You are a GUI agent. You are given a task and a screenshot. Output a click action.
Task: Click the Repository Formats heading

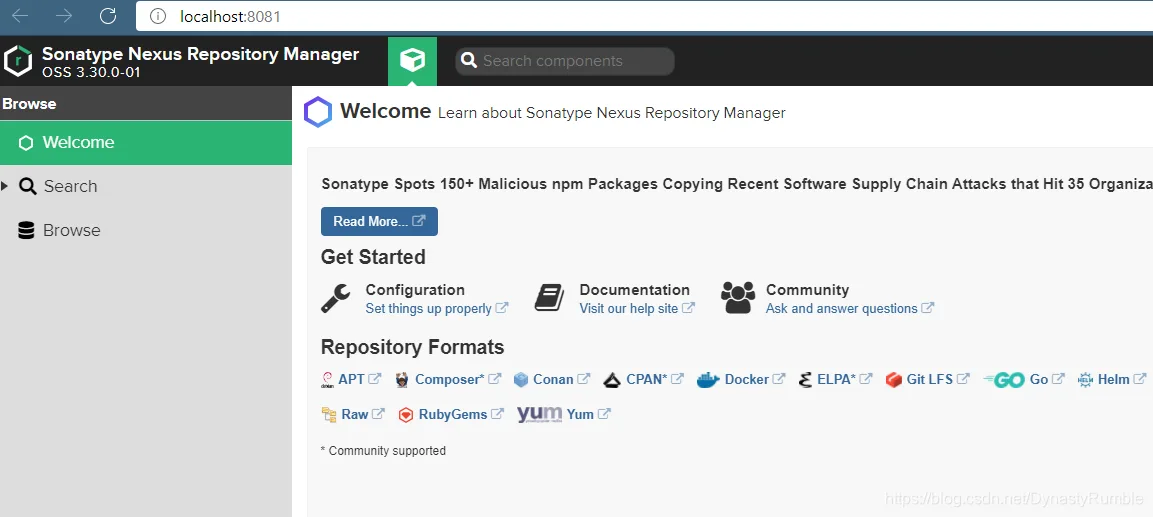coord(413,347)
